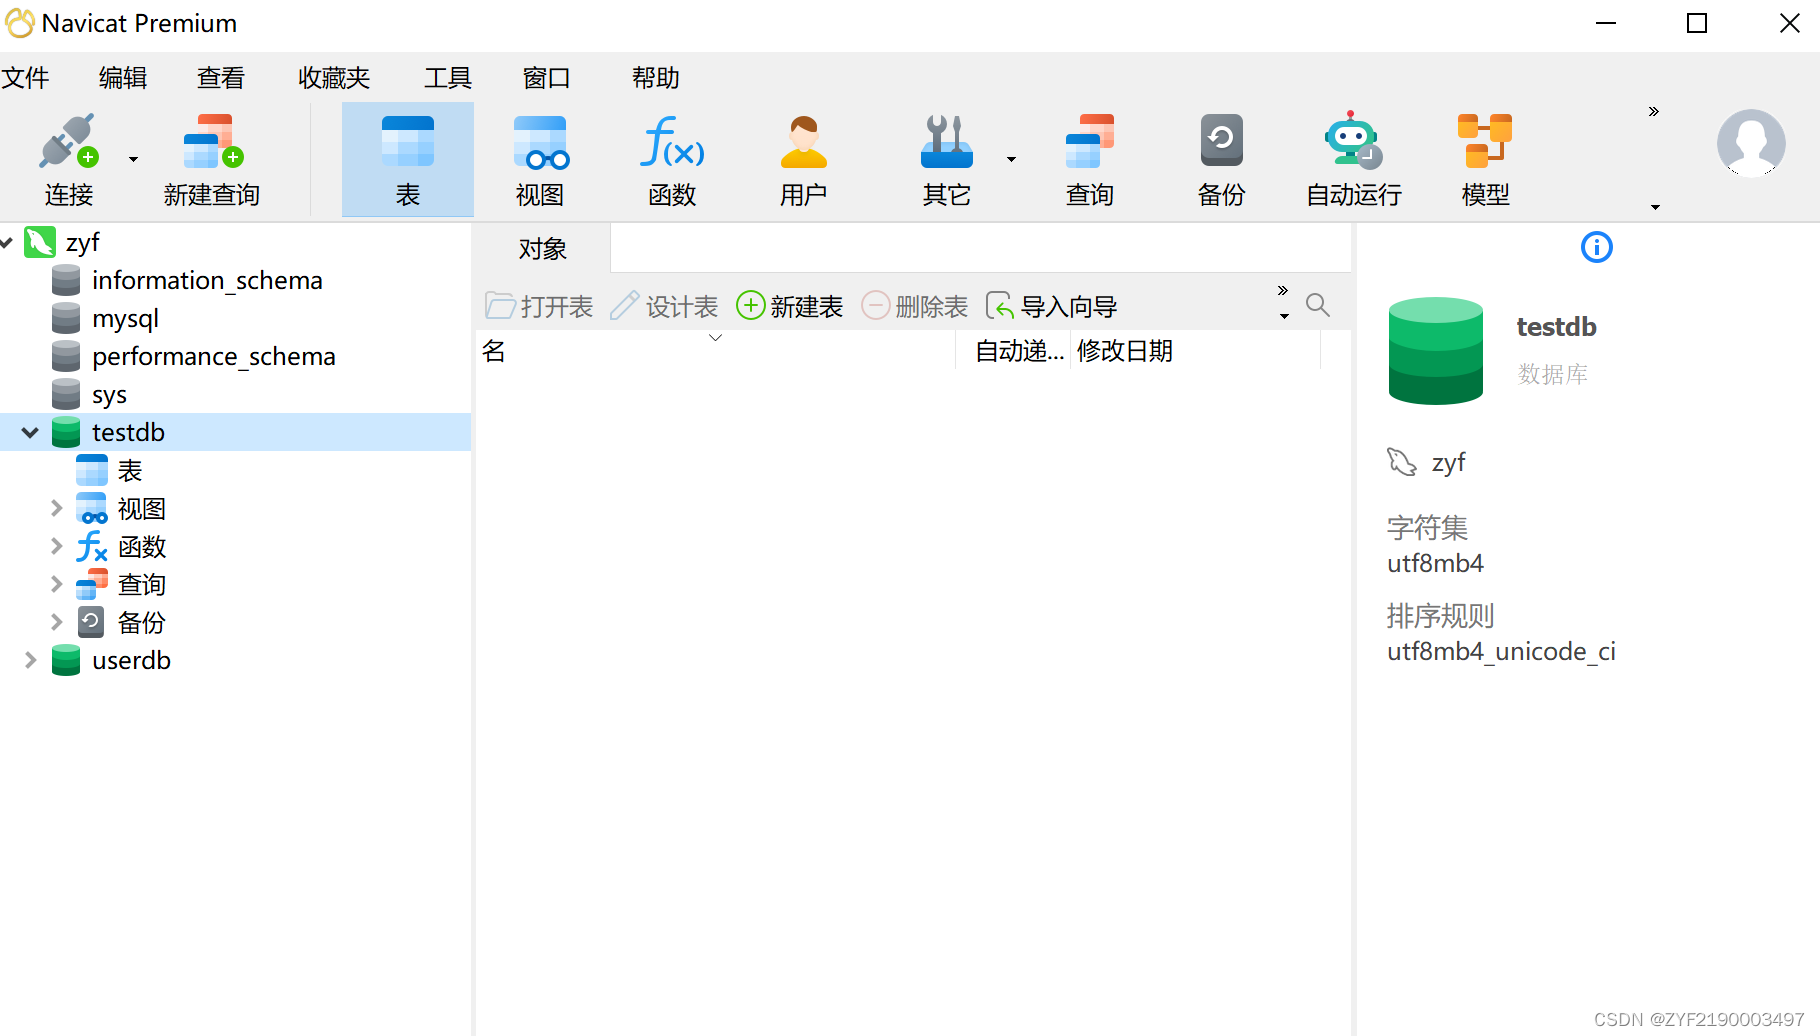Select the zyf connection icon
Image resolution: width=1820 pixels, height=1036 pixels.
39,242
